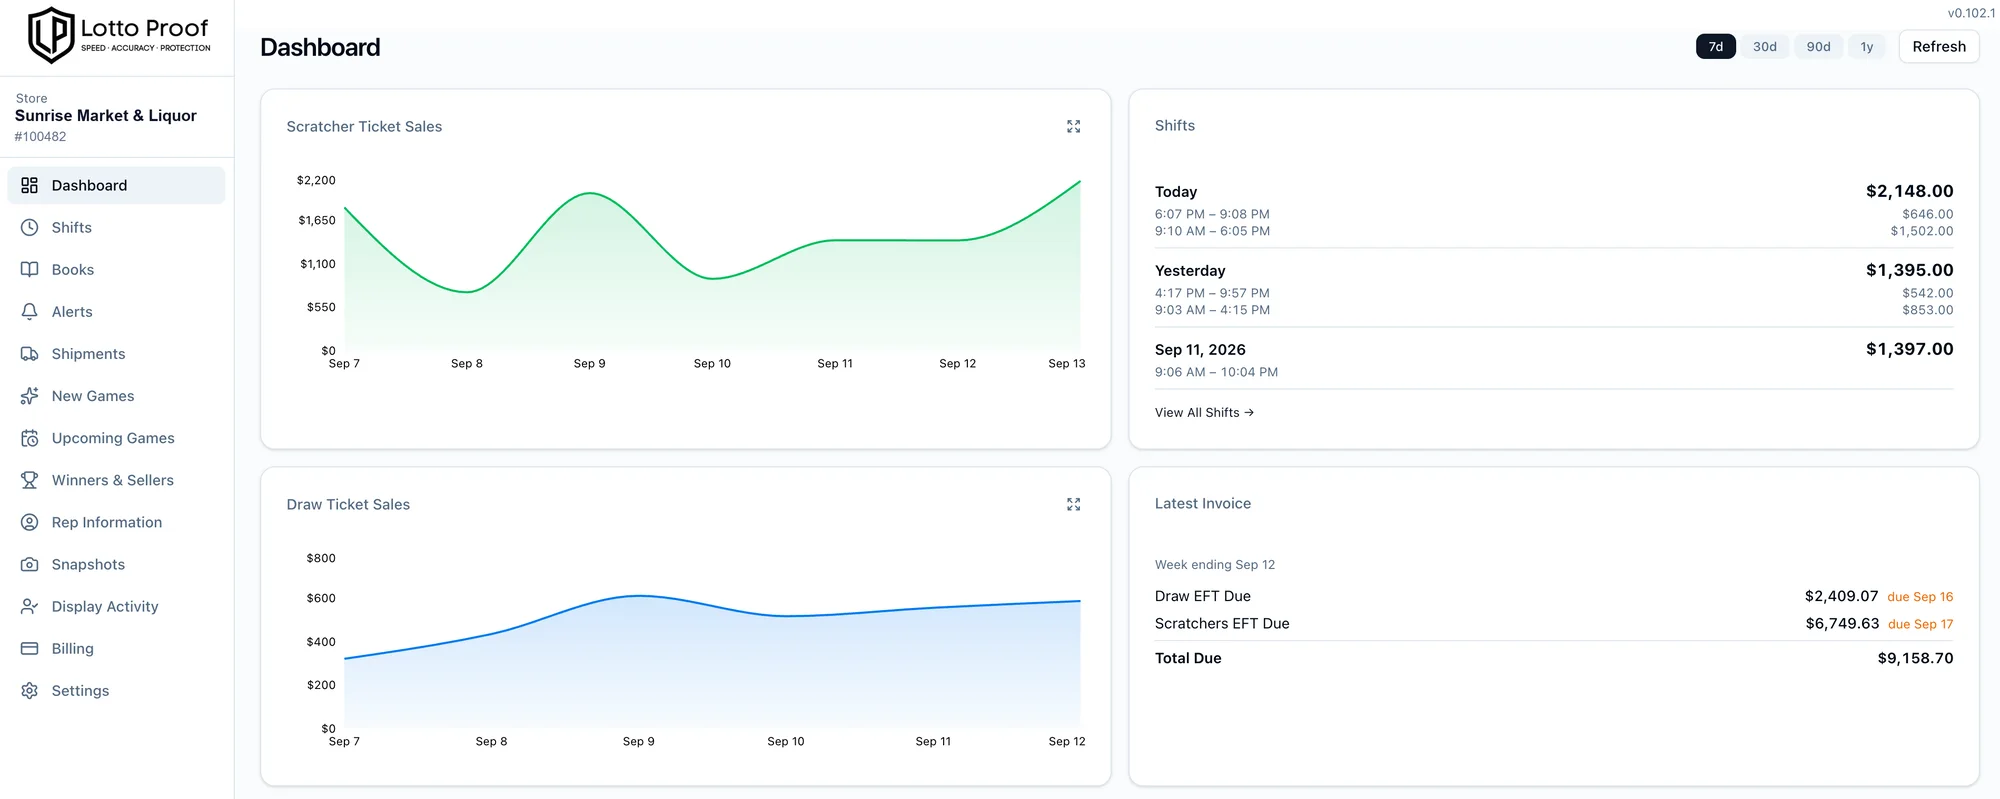The image size is (2000, 799).
Task: Click Yesterday's shift total $1,395.00
Action: 1909,270
